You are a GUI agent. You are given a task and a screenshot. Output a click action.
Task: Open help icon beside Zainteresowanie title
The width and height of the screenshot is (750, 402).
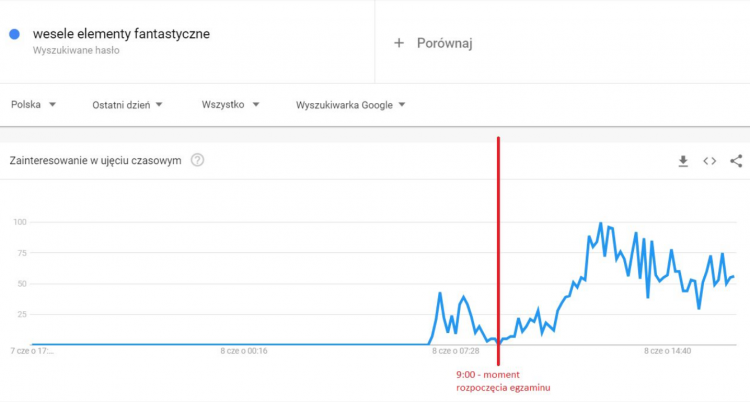tap(197, 160)
